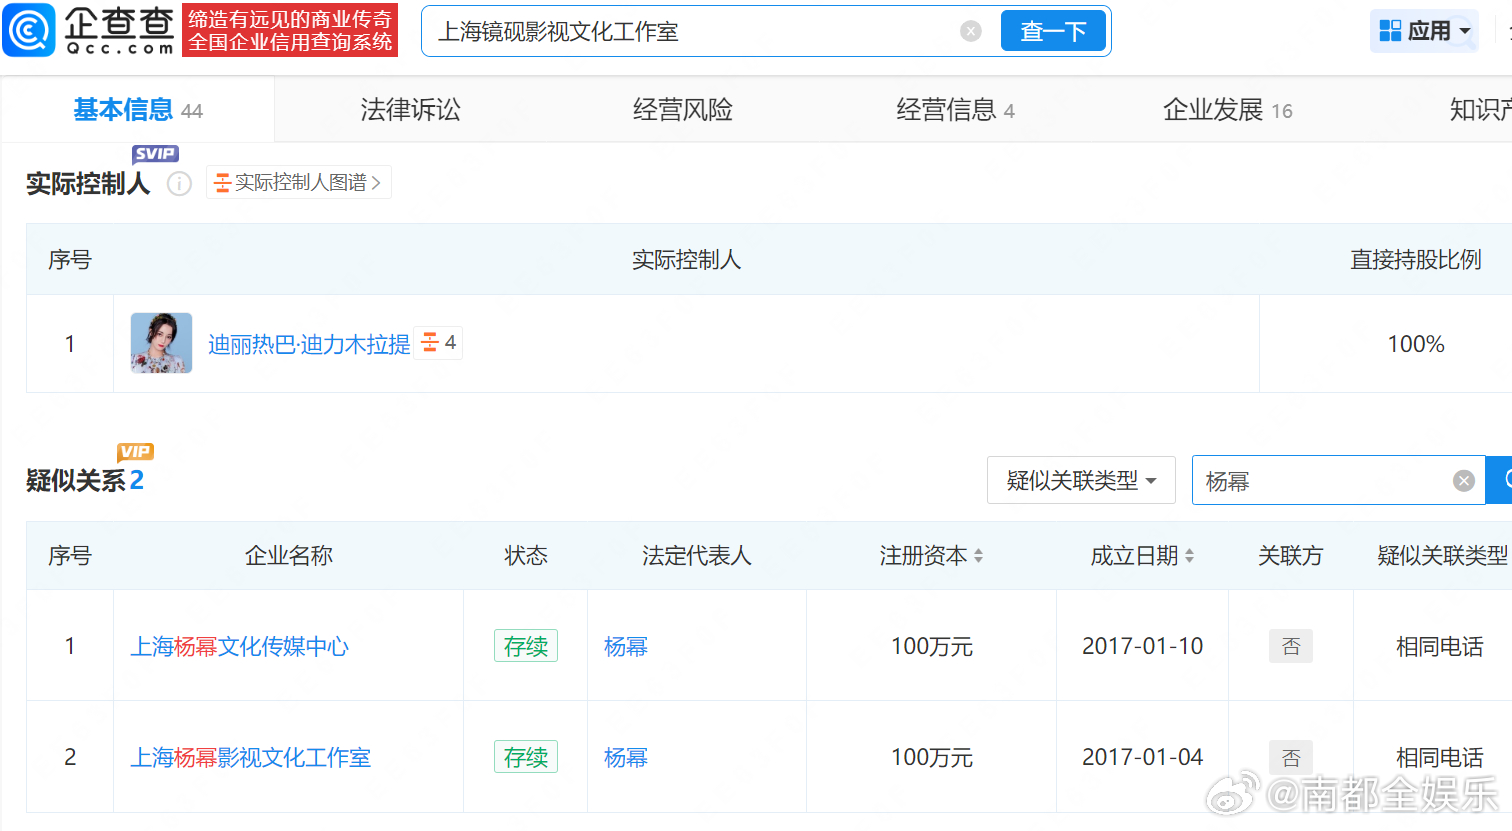
Task: Click the 否 tag in the 2017-01-10 row
Action: coord(1291,646)
